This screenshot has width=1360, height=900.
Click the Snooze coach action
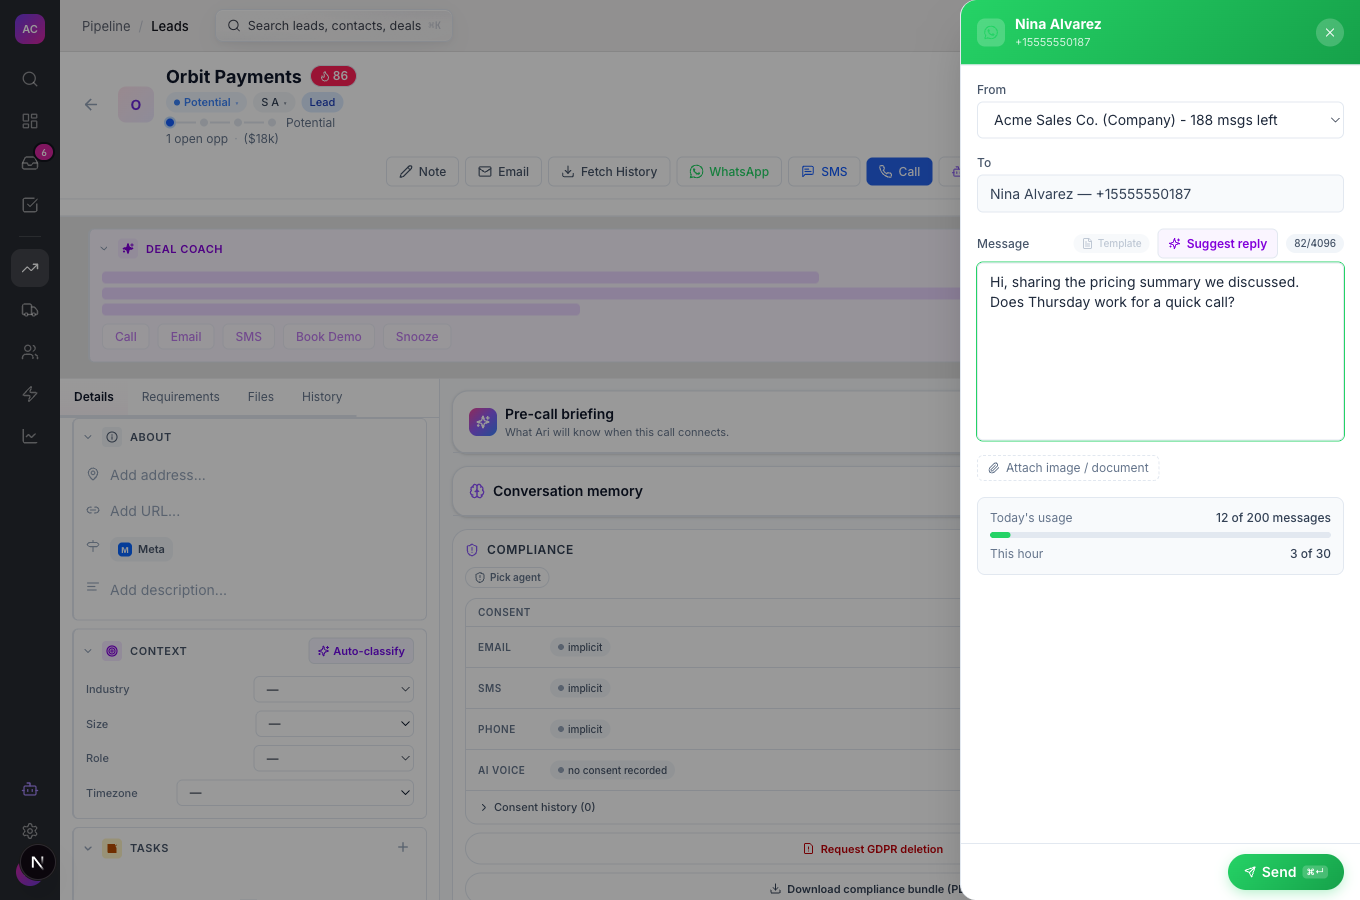(417, 337)
